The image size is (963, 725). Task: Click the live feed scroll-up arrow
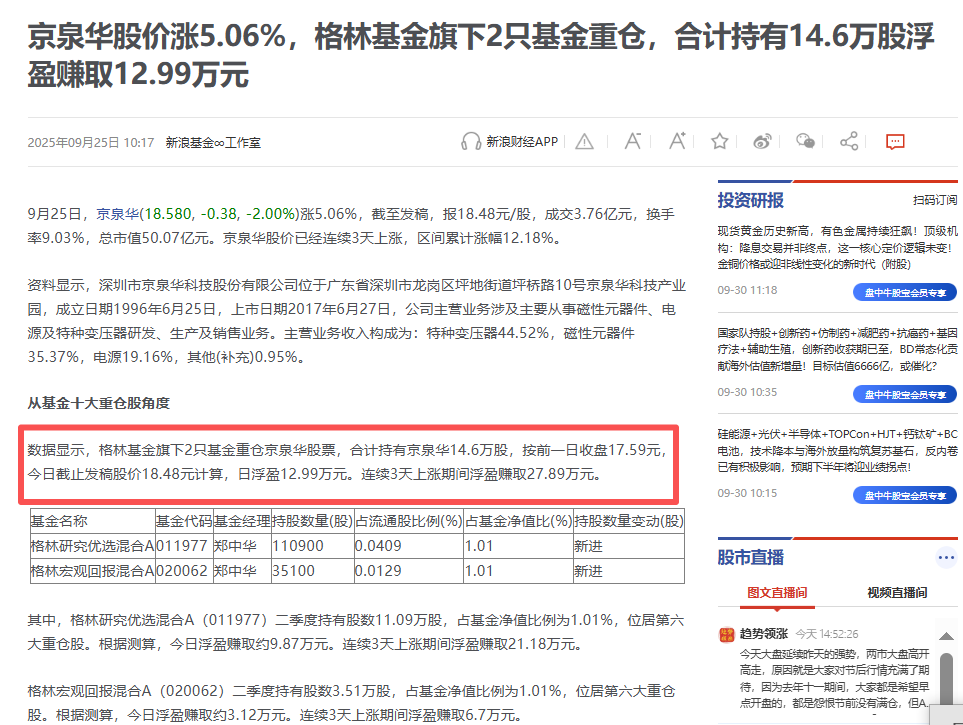[946, 636]
